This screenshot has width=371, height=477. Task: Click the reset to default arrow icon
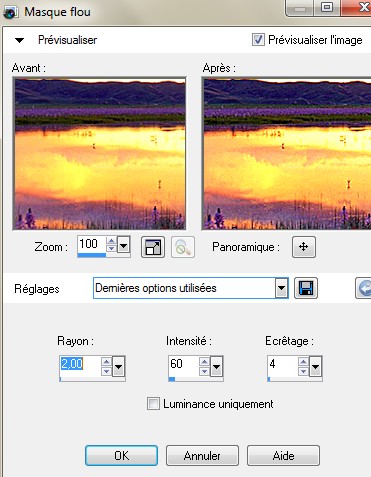coord(363,288)
